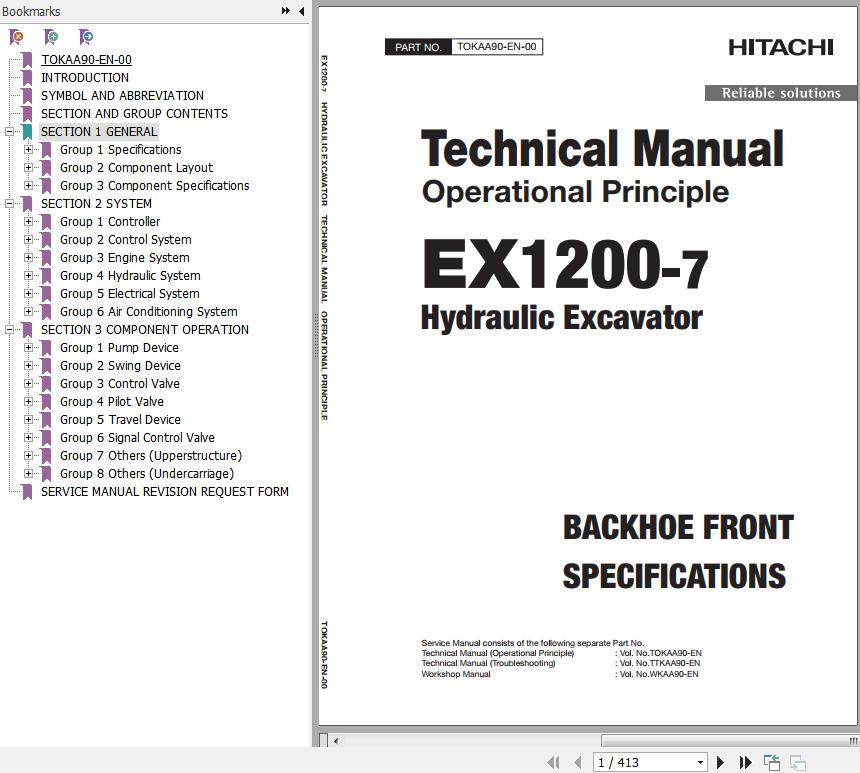The image size is (860, 773).
Task: Expand Group 1 Specifications bookmark
Action: (29, 150)
